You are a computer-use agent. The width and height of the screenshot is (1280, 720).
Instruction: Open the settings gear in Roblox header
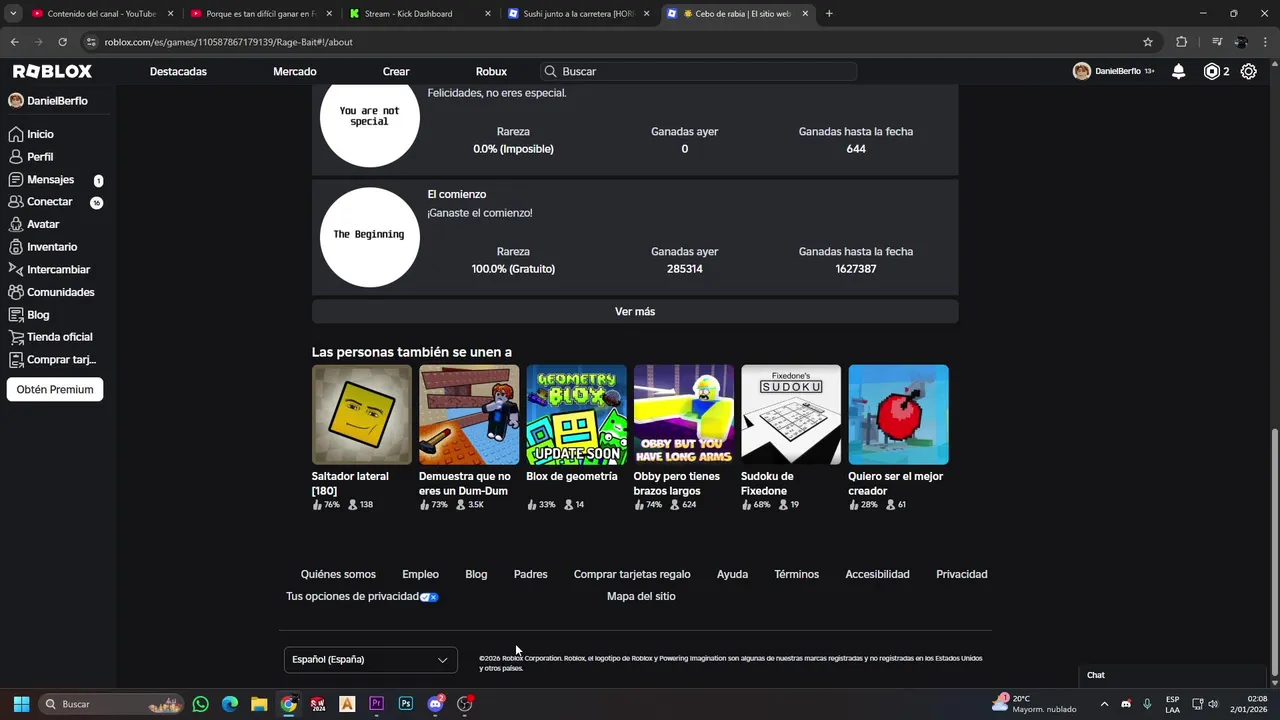pos(1248,71)
